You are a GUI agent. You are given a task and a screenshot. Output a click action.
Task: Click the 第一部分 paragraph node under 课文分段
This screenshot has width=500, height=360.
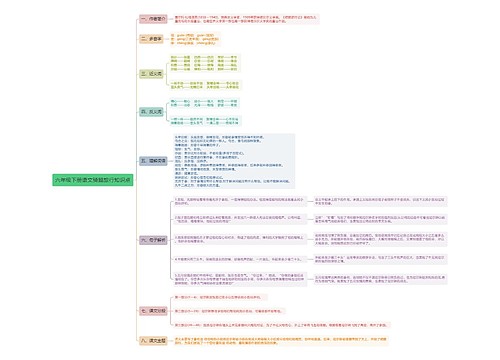pos(220,297)
